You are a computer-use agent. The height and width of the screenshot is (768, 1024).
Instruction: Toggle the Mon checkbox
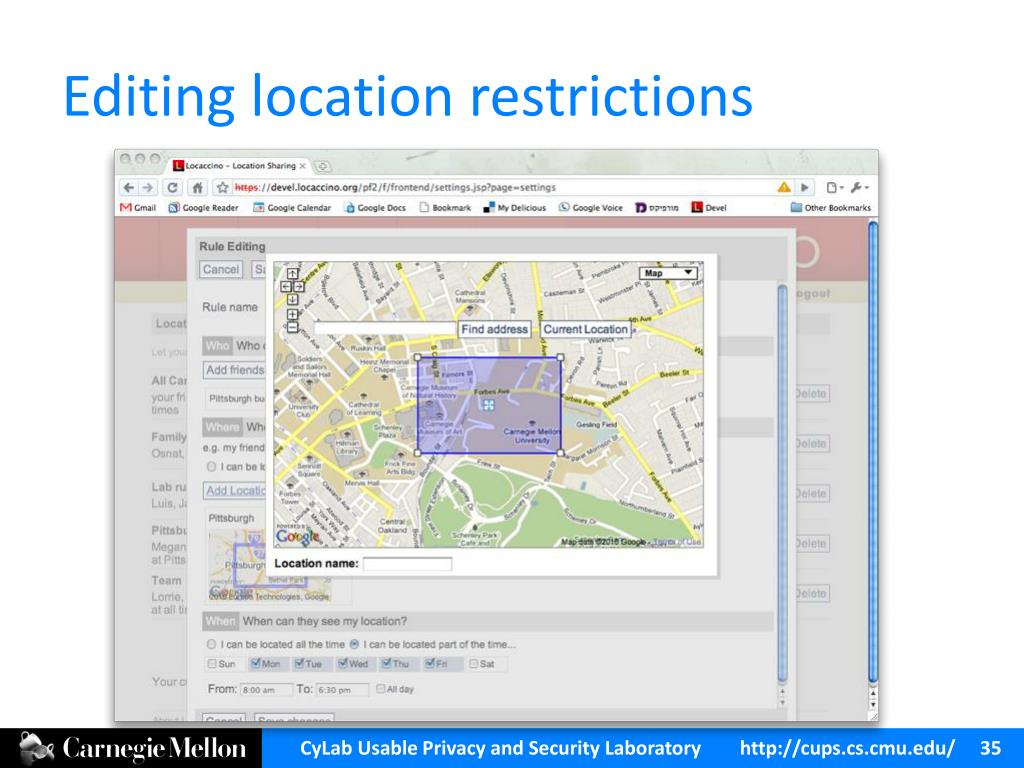pos(256,664)
